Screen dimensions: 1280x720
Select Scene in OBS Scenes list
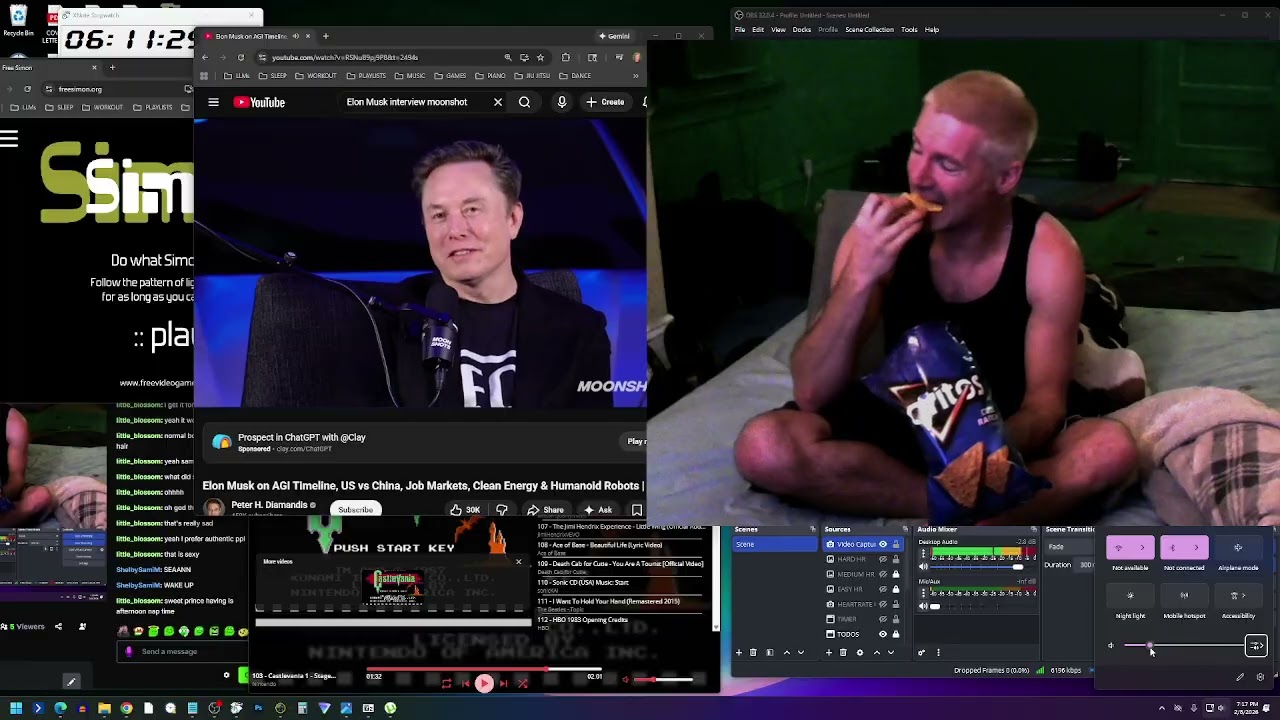(x=775, y=544)
